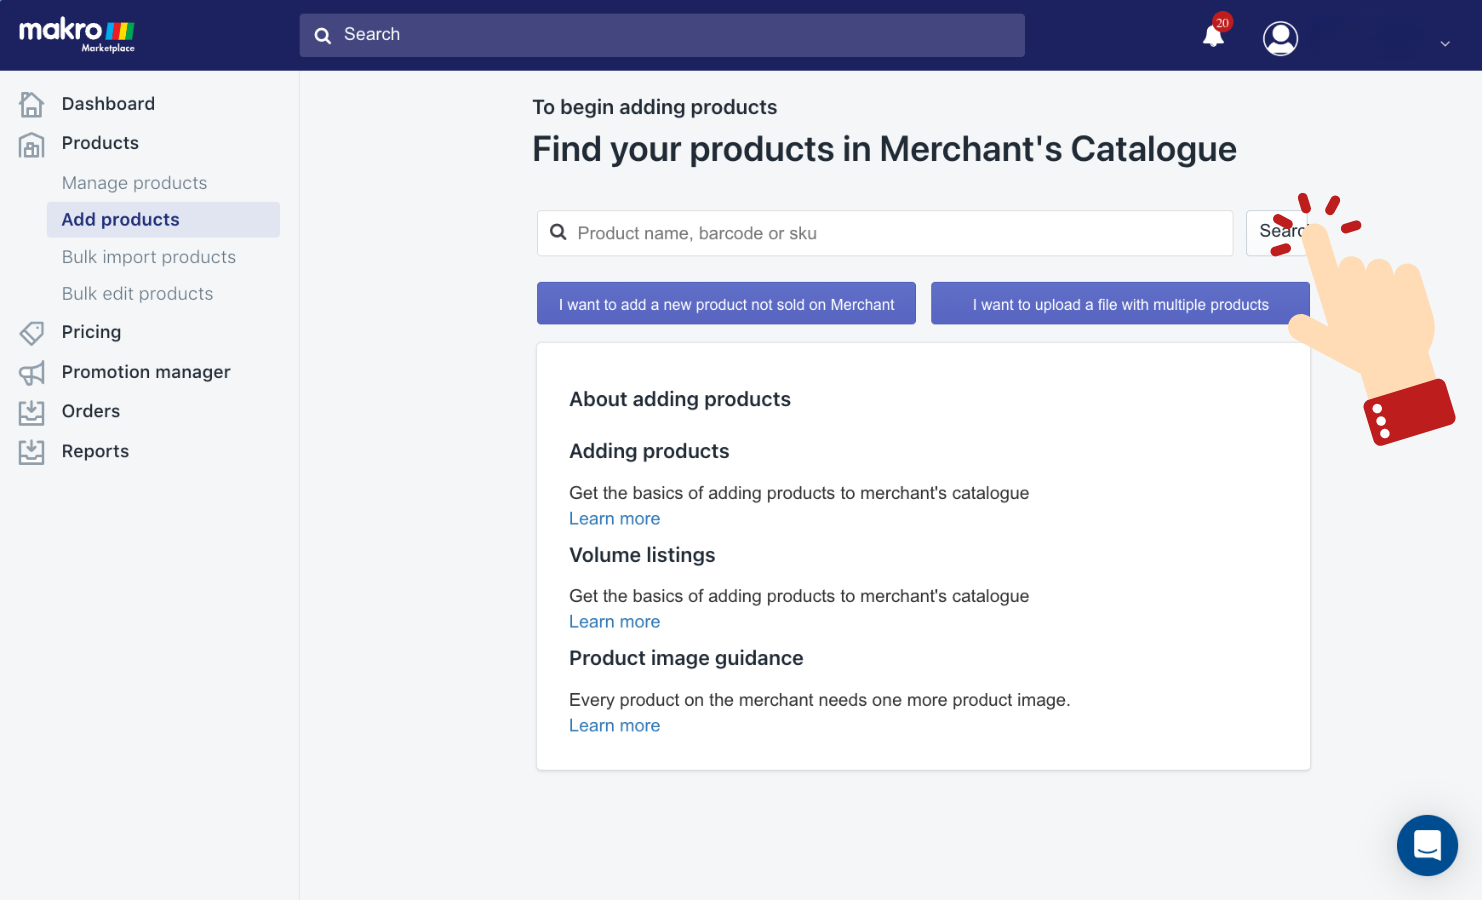Viewport: 1482px width, 900px height.
Task: Focus the Product name, barcode or sku field
Action: pos(885,233)
